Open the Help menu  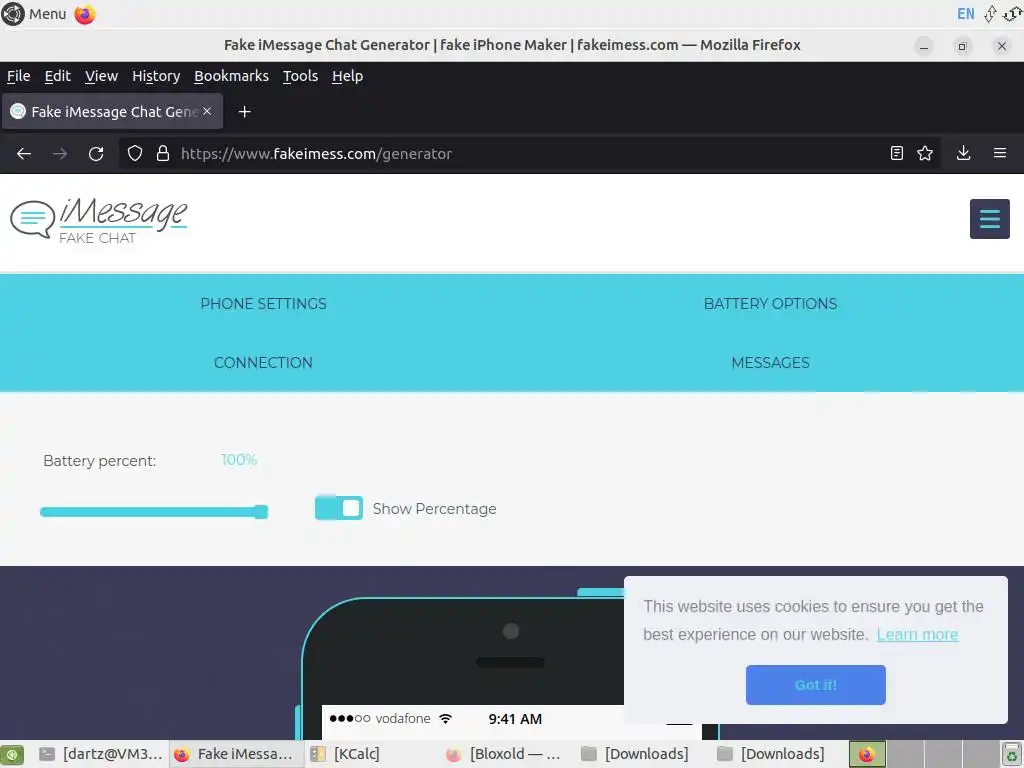pyautogui.click(x=347, y=76)
